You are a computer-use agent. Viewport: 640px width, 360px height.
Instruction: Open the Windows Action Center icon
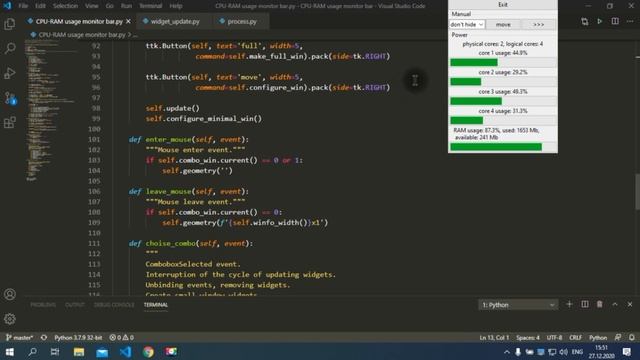pos(627,351)
